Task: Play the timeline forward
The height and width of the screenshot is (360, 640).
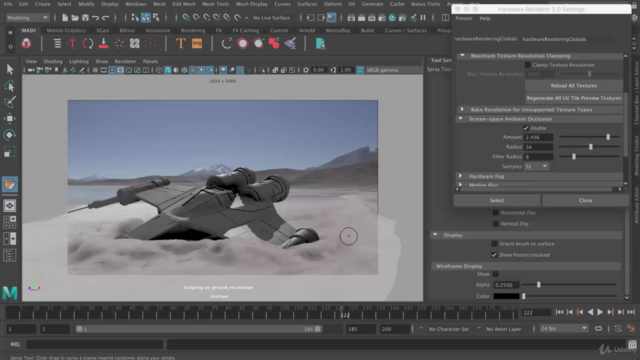Action: click(600, 312)
